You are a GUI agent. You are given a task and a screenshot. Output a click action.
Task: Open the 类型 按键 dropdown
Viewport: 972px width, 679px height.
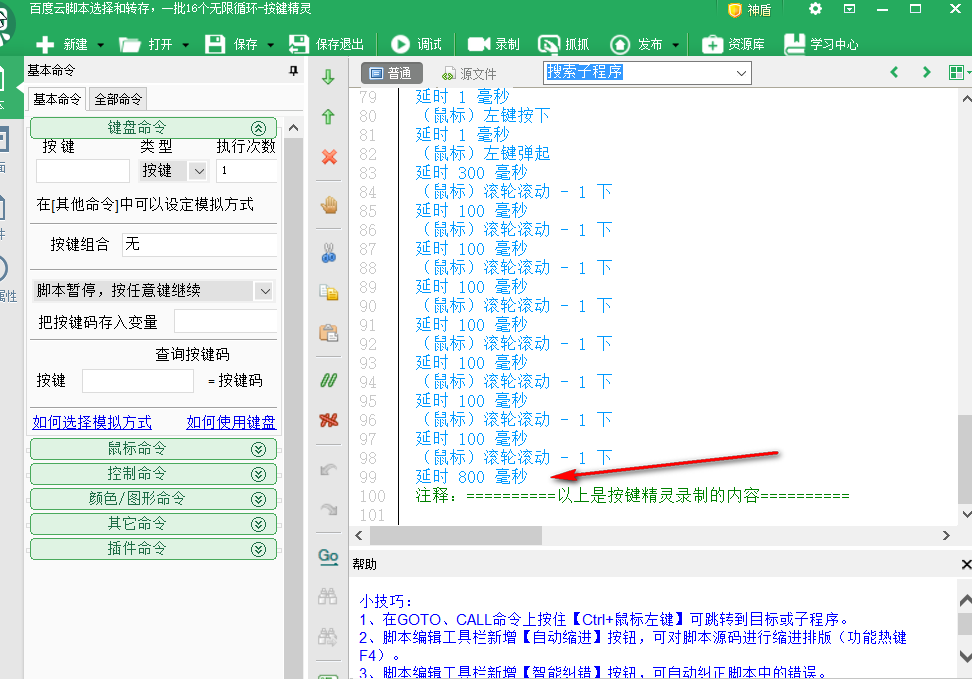(x=198, y=171)
